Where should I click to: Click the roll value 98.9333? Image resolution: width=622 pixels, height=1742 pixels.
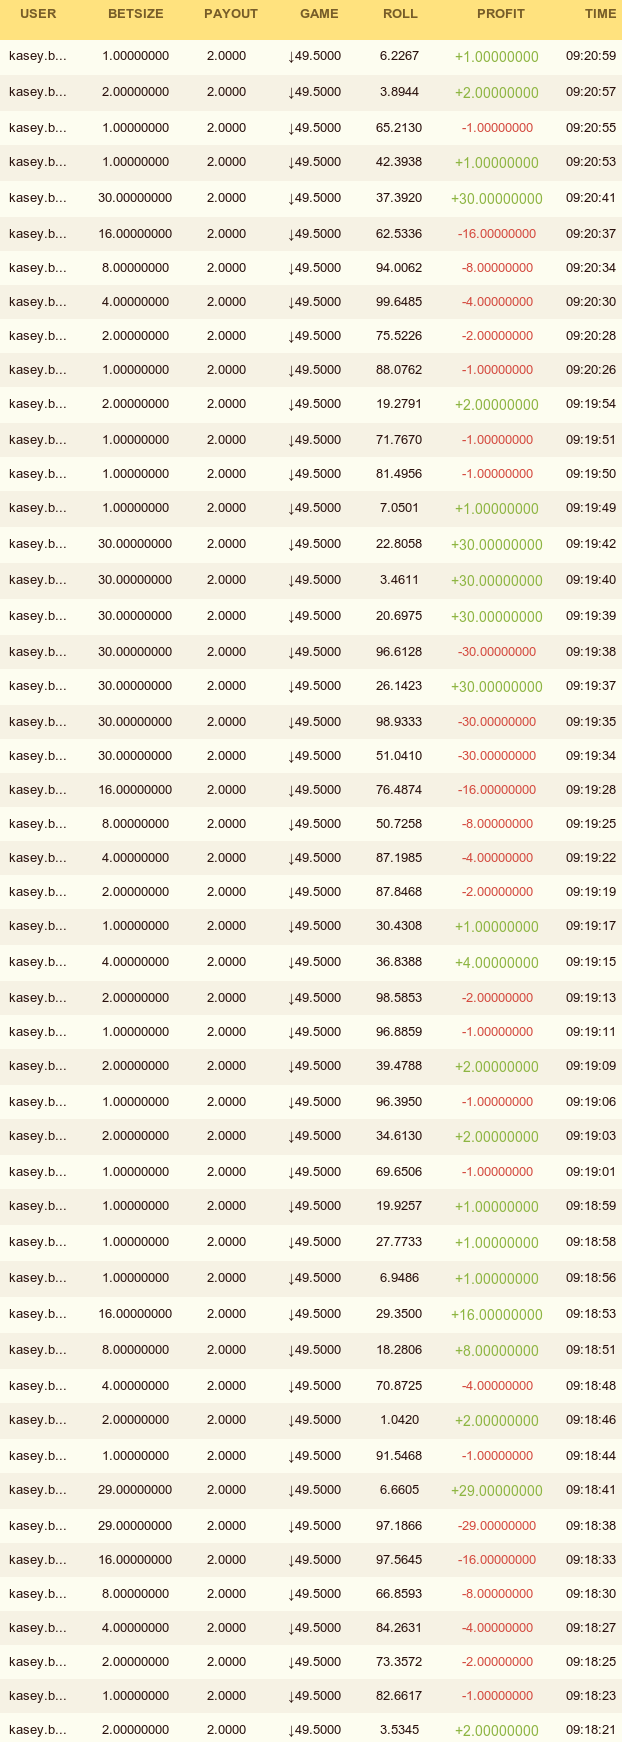coord(399,722)
